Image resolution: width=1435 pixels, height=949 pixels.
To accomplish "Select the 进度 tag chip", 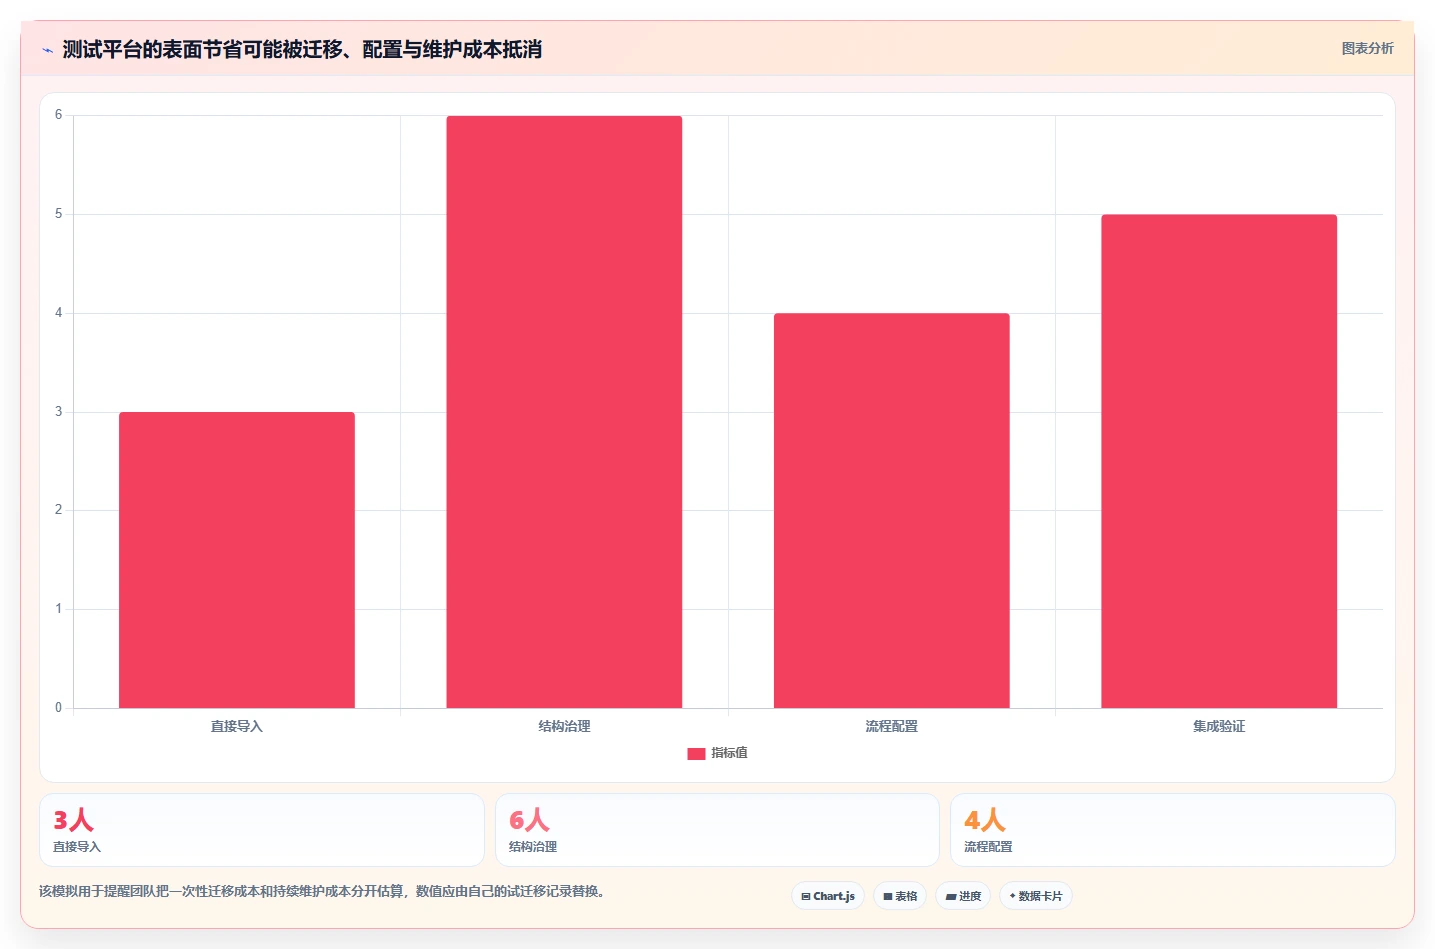I will (x=963, y=896).
